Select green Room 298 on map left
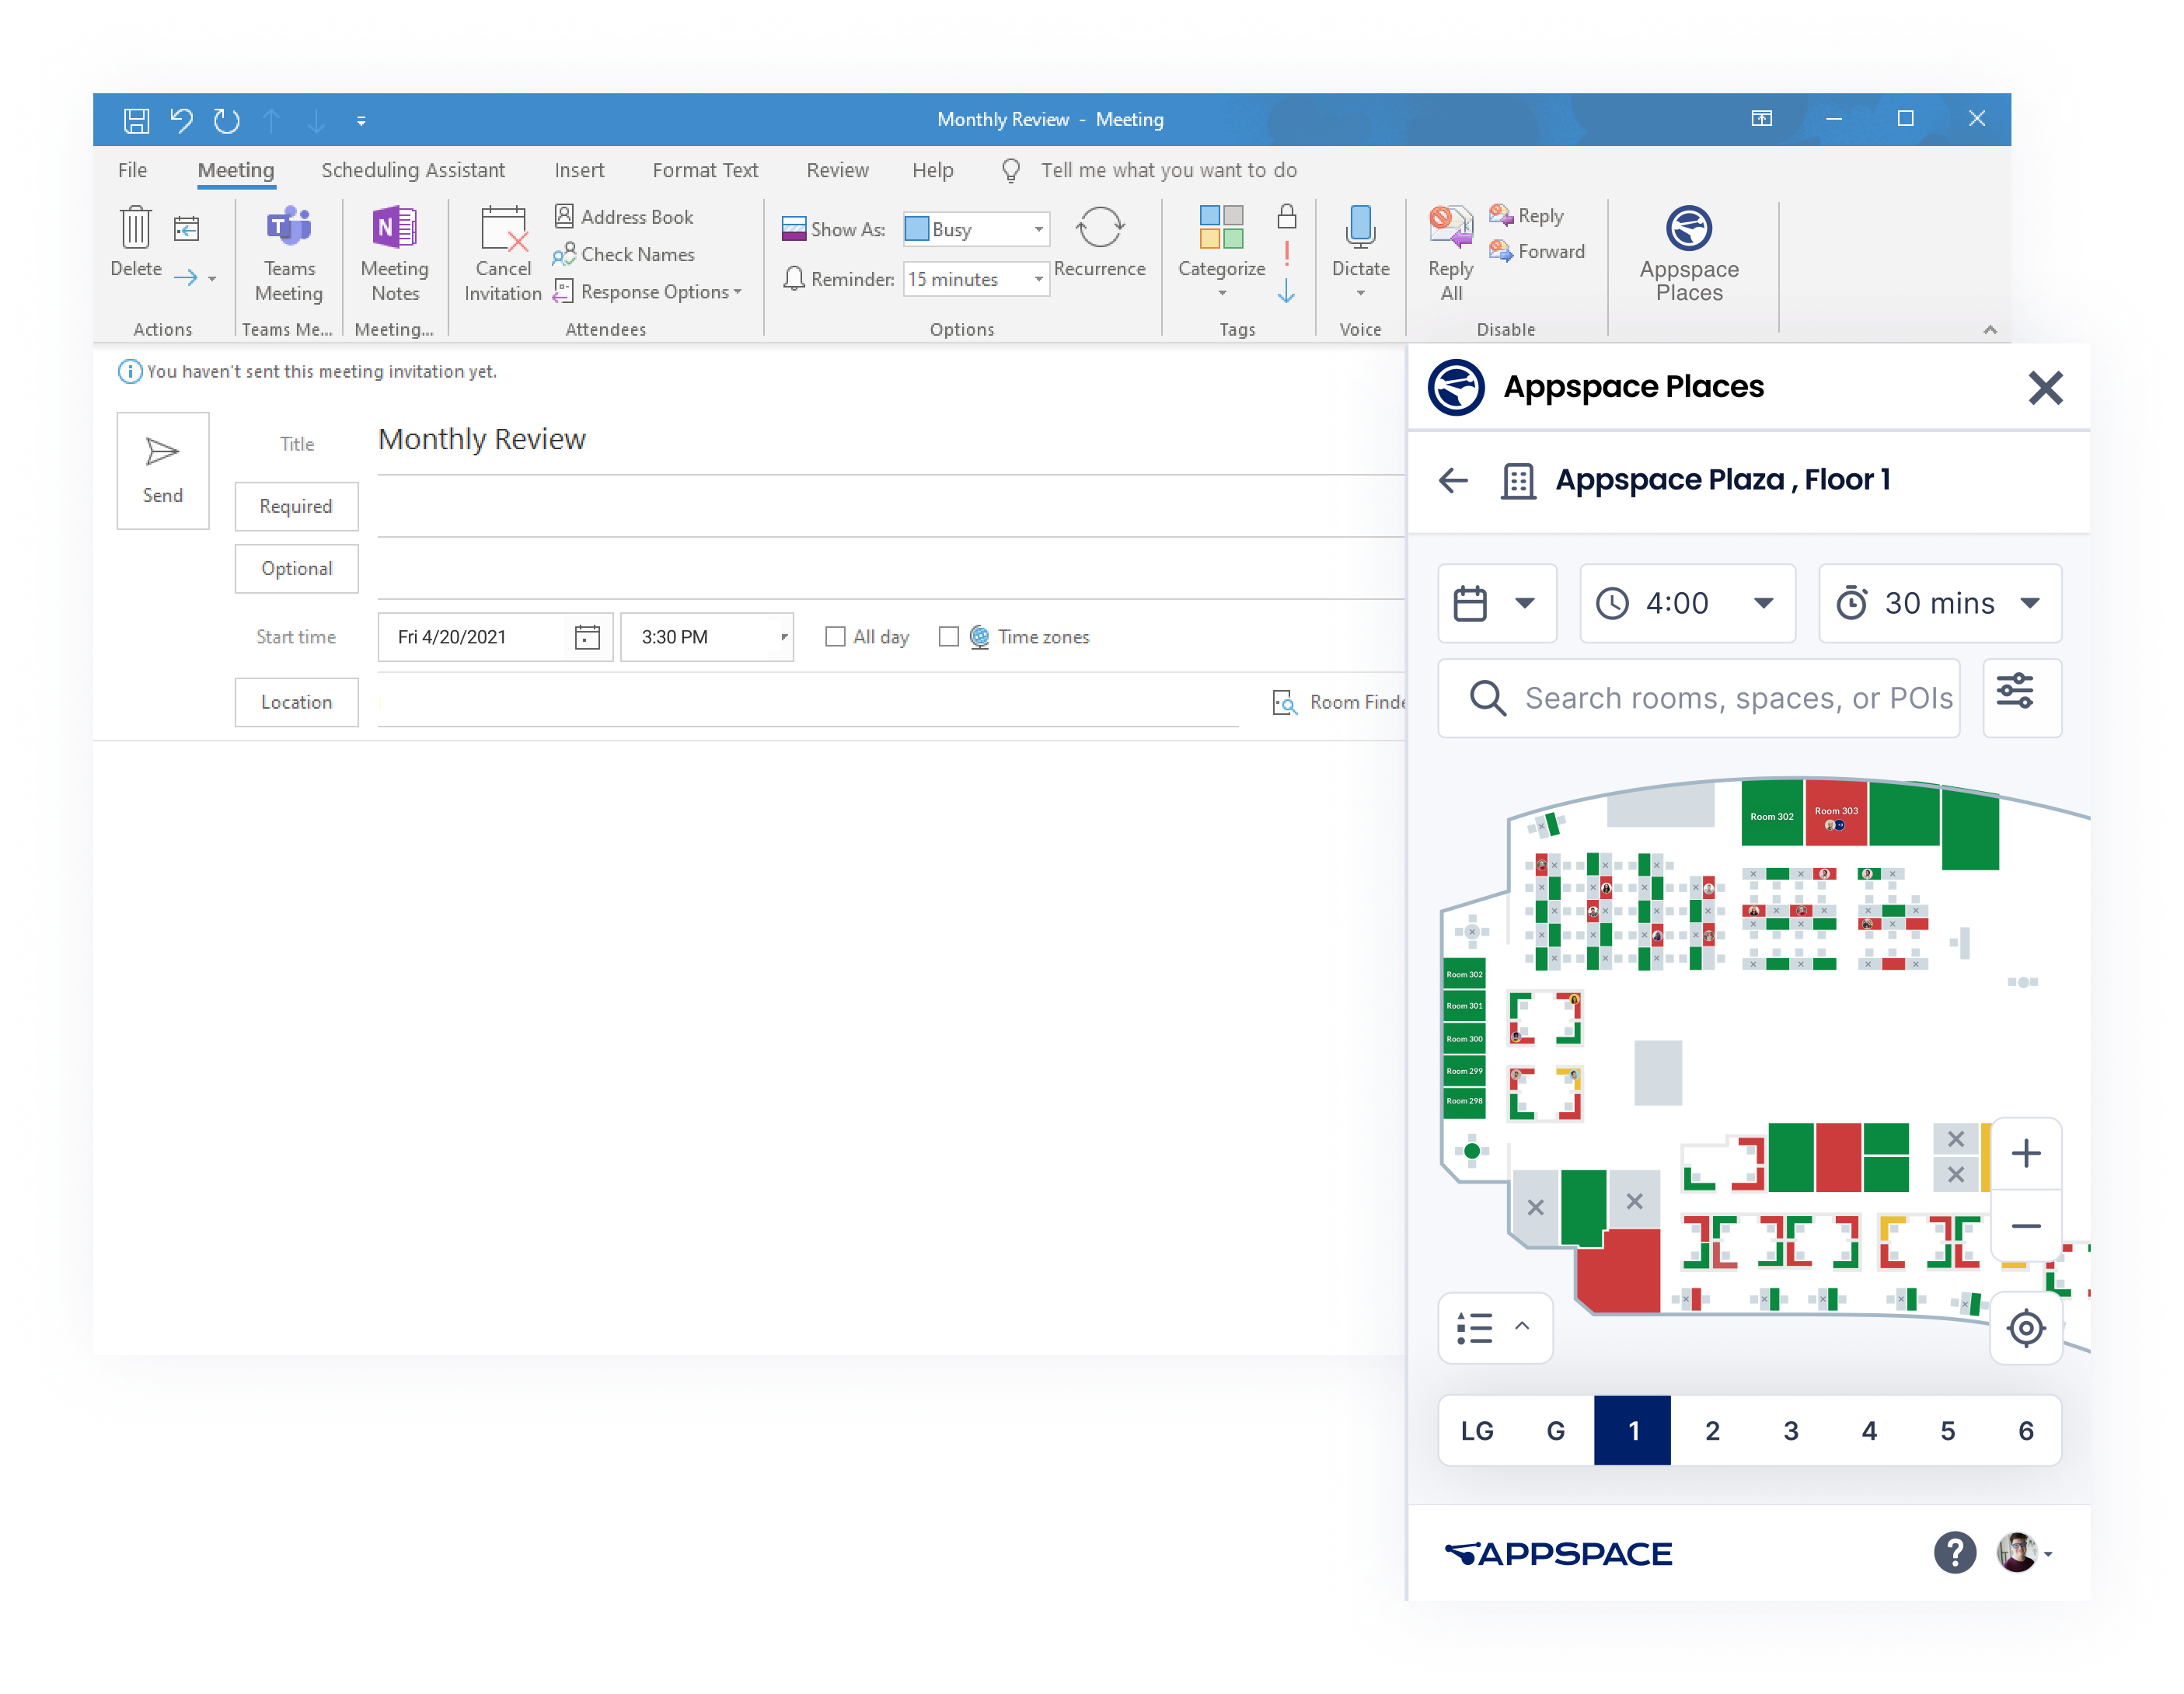 [1464, 1101]
